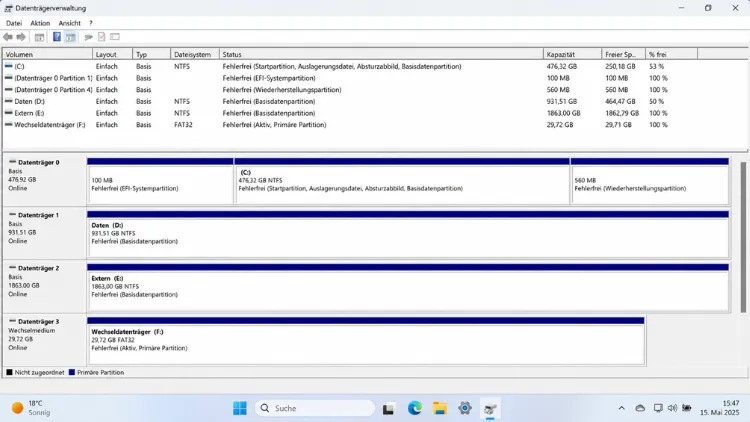
Task: Select the Daten (D:) volume row
Action: (x=349, y=101)
